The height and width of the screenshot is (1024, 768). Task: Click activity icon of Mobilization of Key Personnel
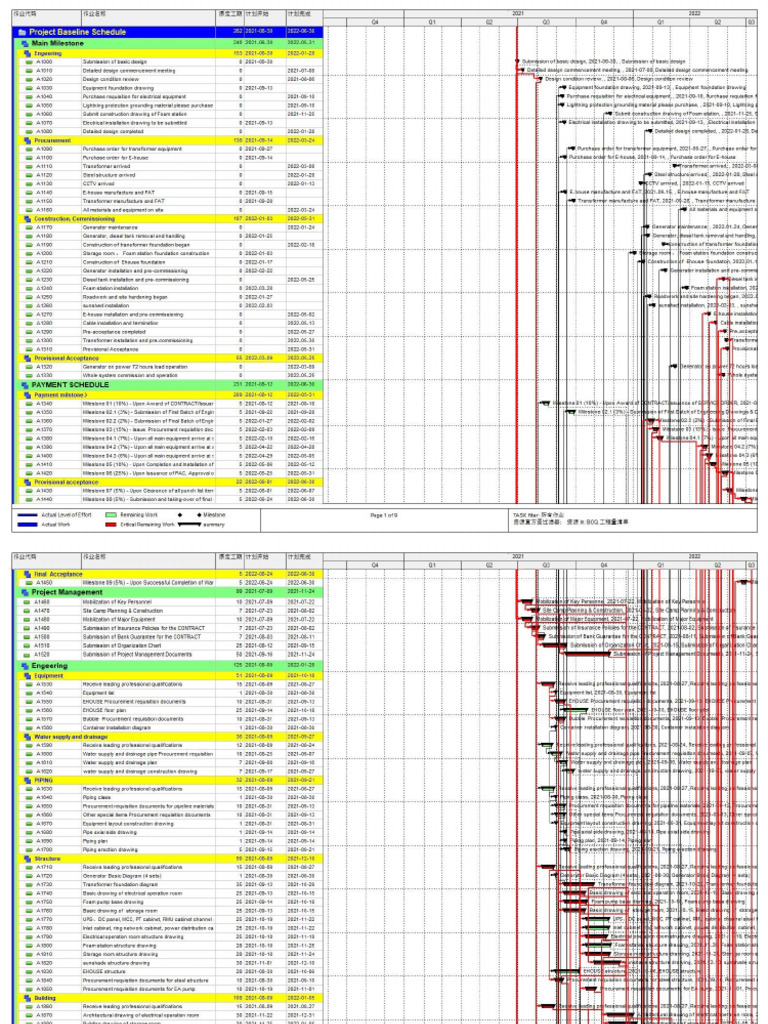pos(29,601)
